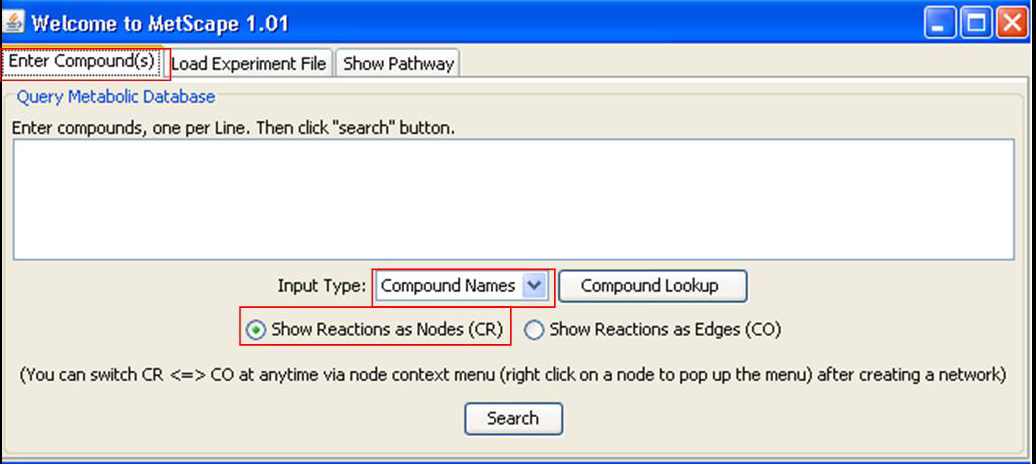The height and width of the screenshot is (464, 1036).
Task: Go to the Show Pathway tab
Action: click(x=398, y=63)
